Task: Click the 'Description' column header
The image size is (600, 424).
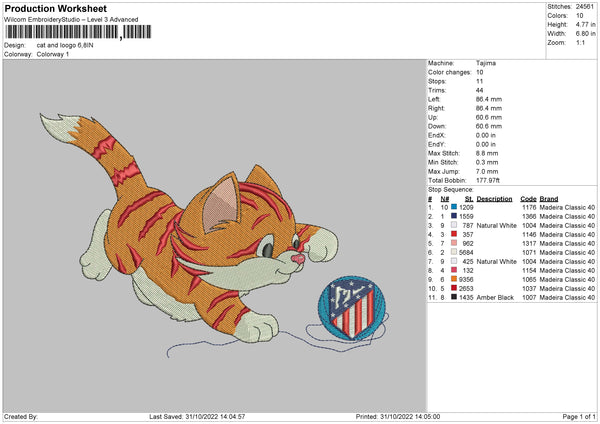Action: (494, 199)
